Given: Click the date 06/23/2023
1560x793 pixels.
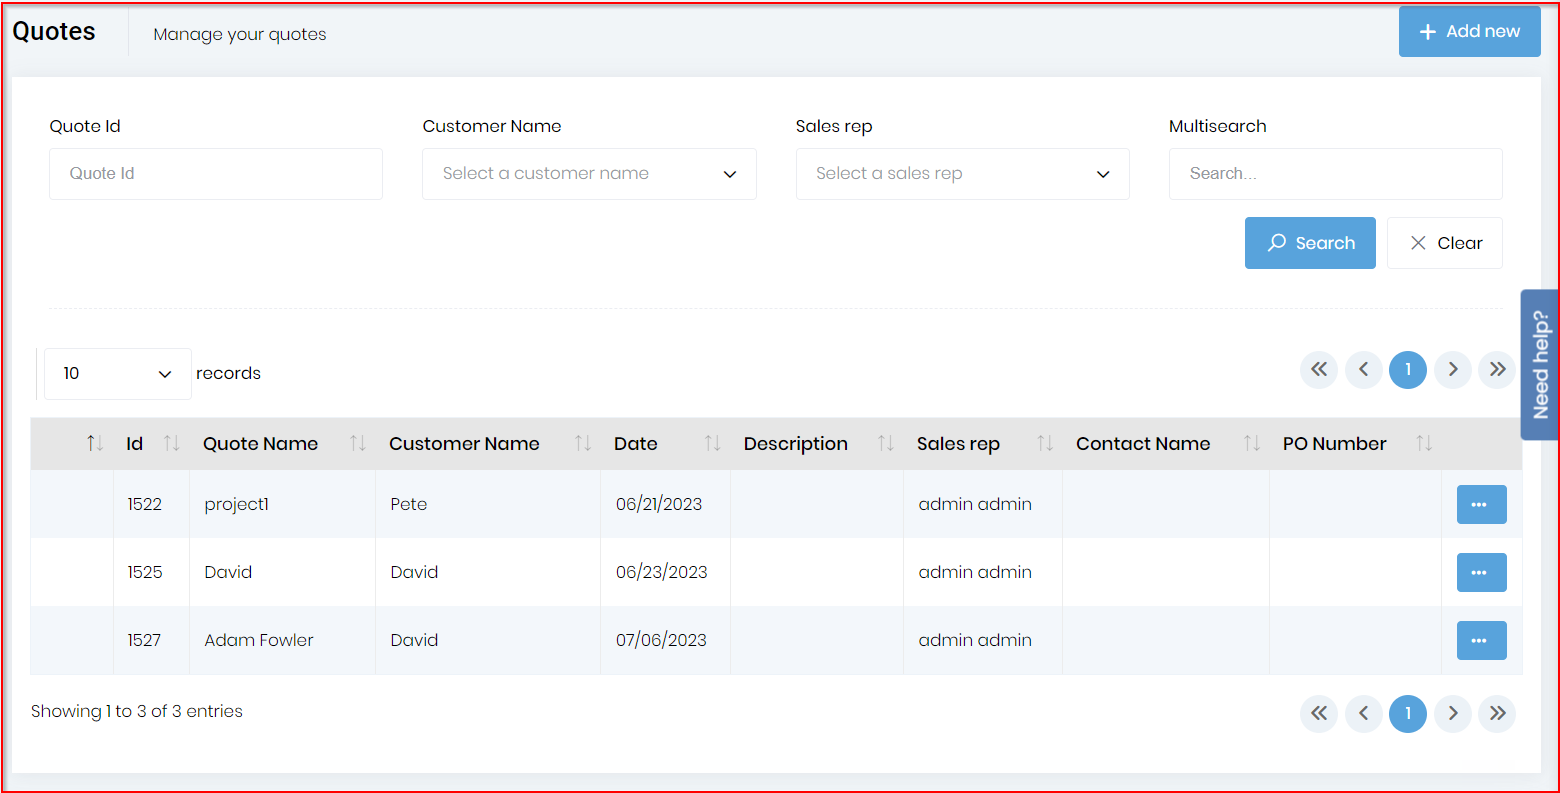Looking at the screenshot, I should (x=662, y=572).
